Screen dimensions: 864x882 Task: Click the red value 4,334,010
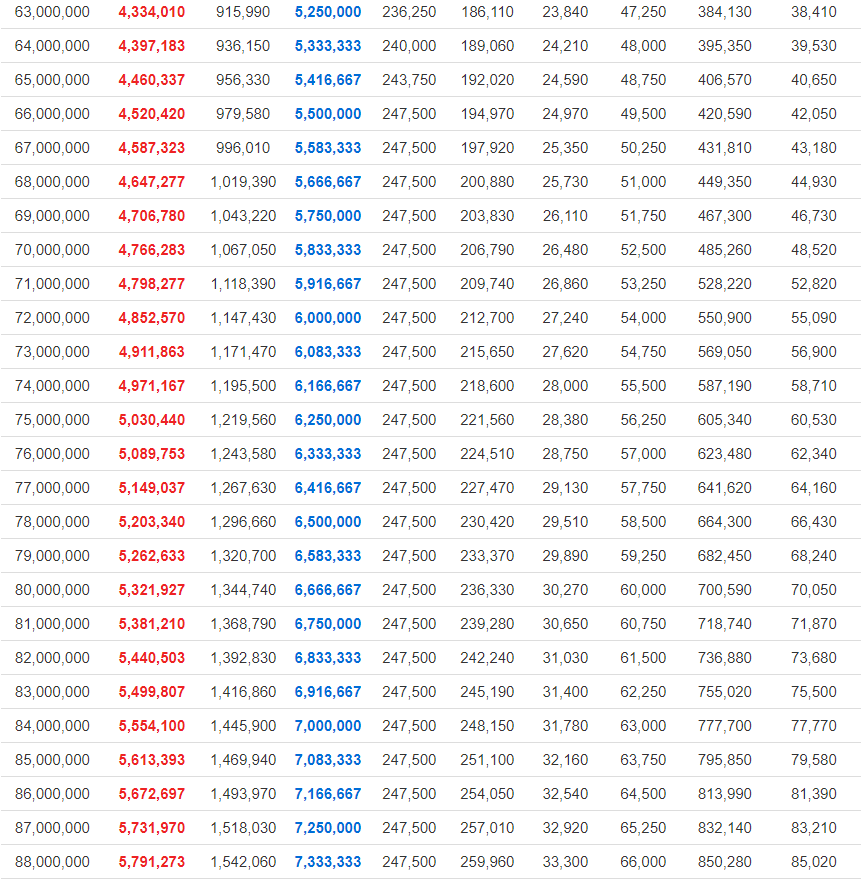coord(152,12)
